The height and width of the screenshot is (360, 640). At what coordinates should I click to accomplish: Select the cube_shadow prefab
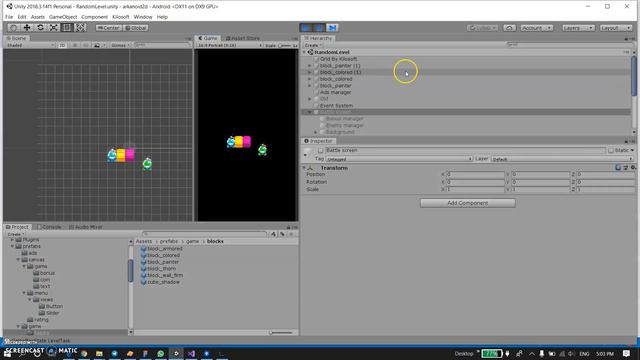click(x=163, y=282)
